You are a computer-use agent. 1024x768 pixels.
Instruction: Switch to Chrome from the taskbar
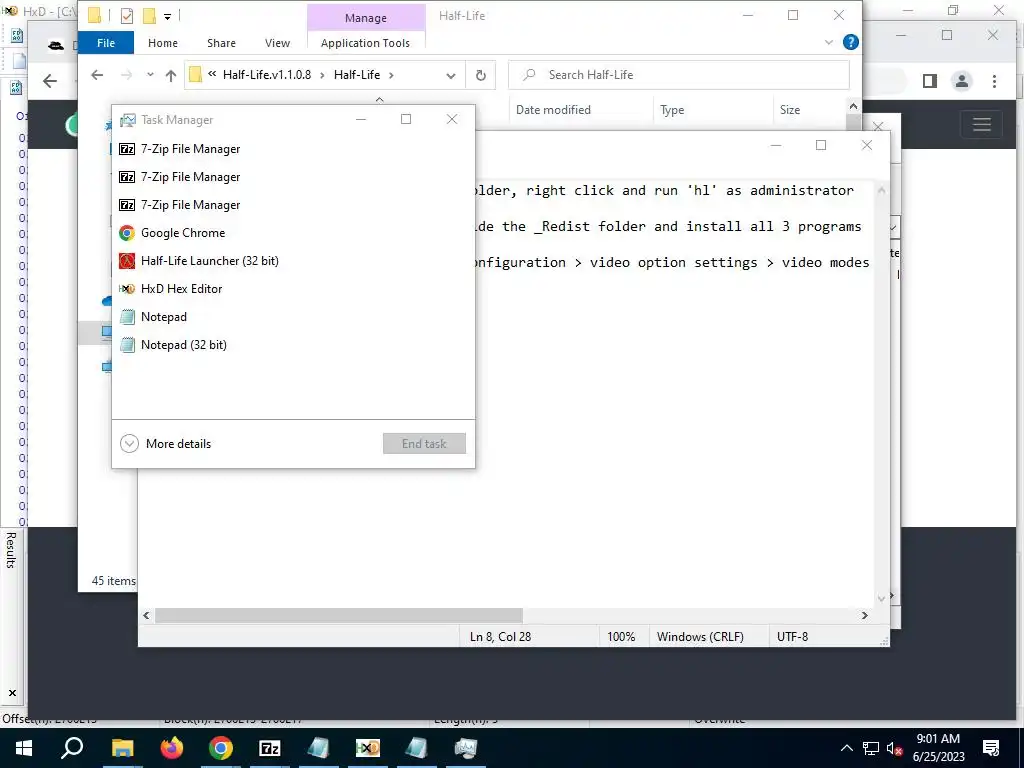tap(221, 748)
